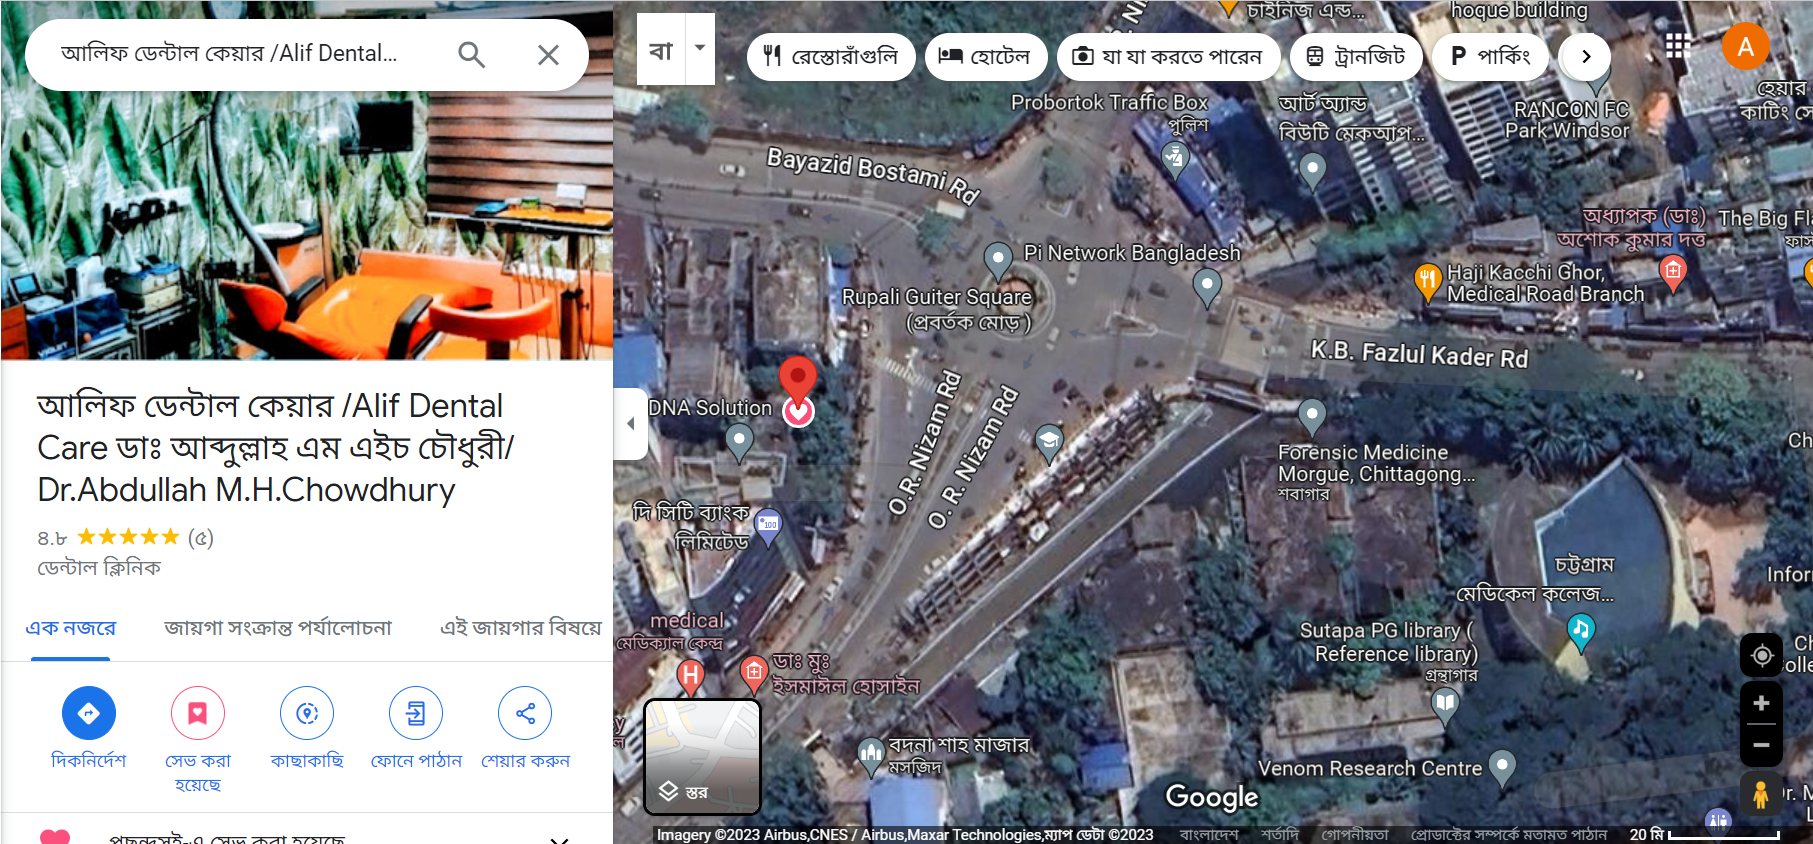
Task: Click the দি সিটি ব্যাংক ATM marker
Action: pyautogui.click(x=768, y=526)
